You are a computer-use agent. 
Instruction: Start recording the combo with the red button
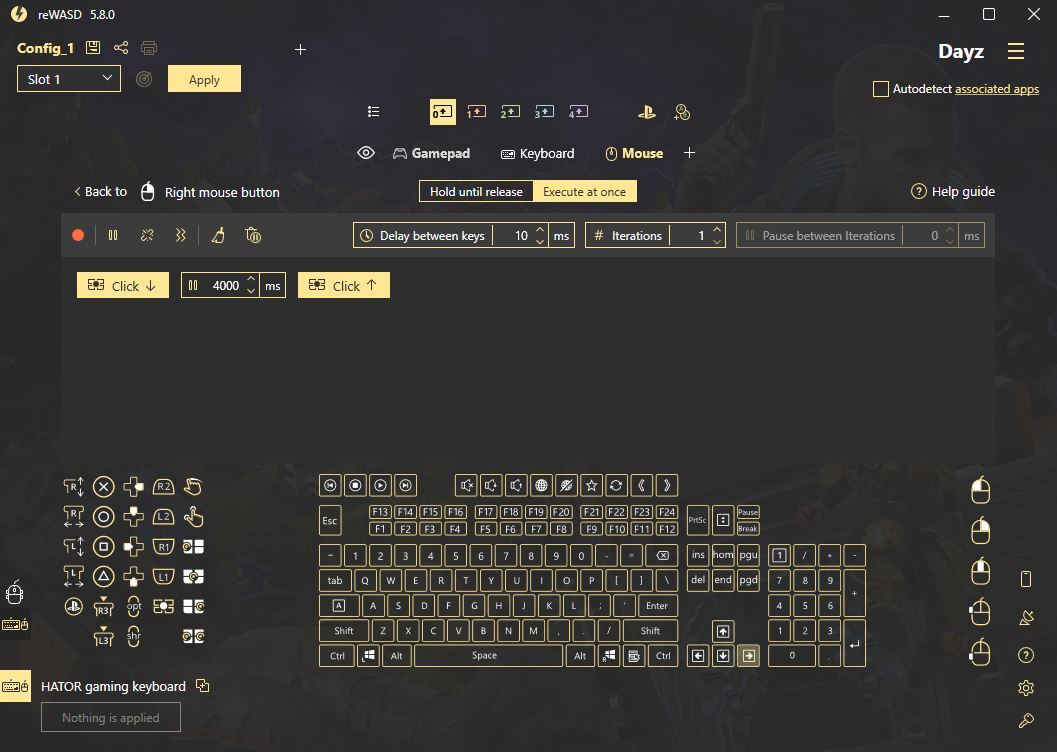(78, 235)
